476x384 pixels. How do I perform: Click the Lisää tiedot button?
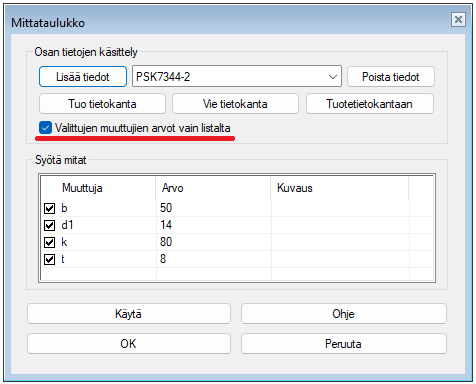point(83,77)
